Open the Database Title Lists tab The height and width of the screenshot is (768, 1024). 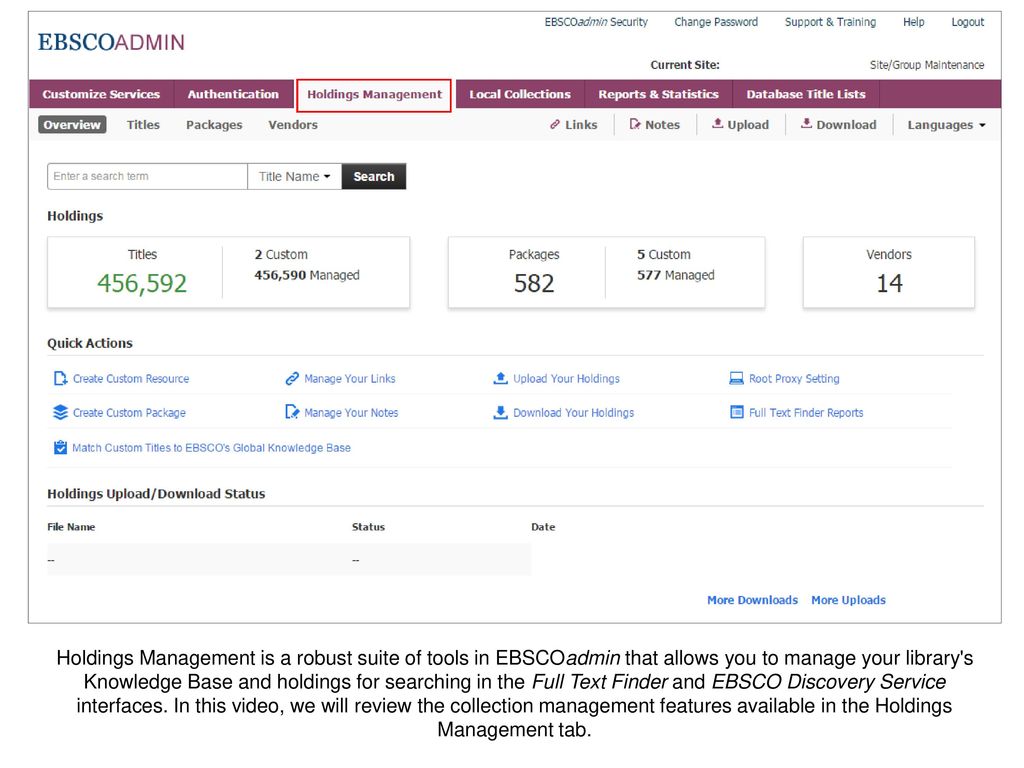(x=806, y=94)
